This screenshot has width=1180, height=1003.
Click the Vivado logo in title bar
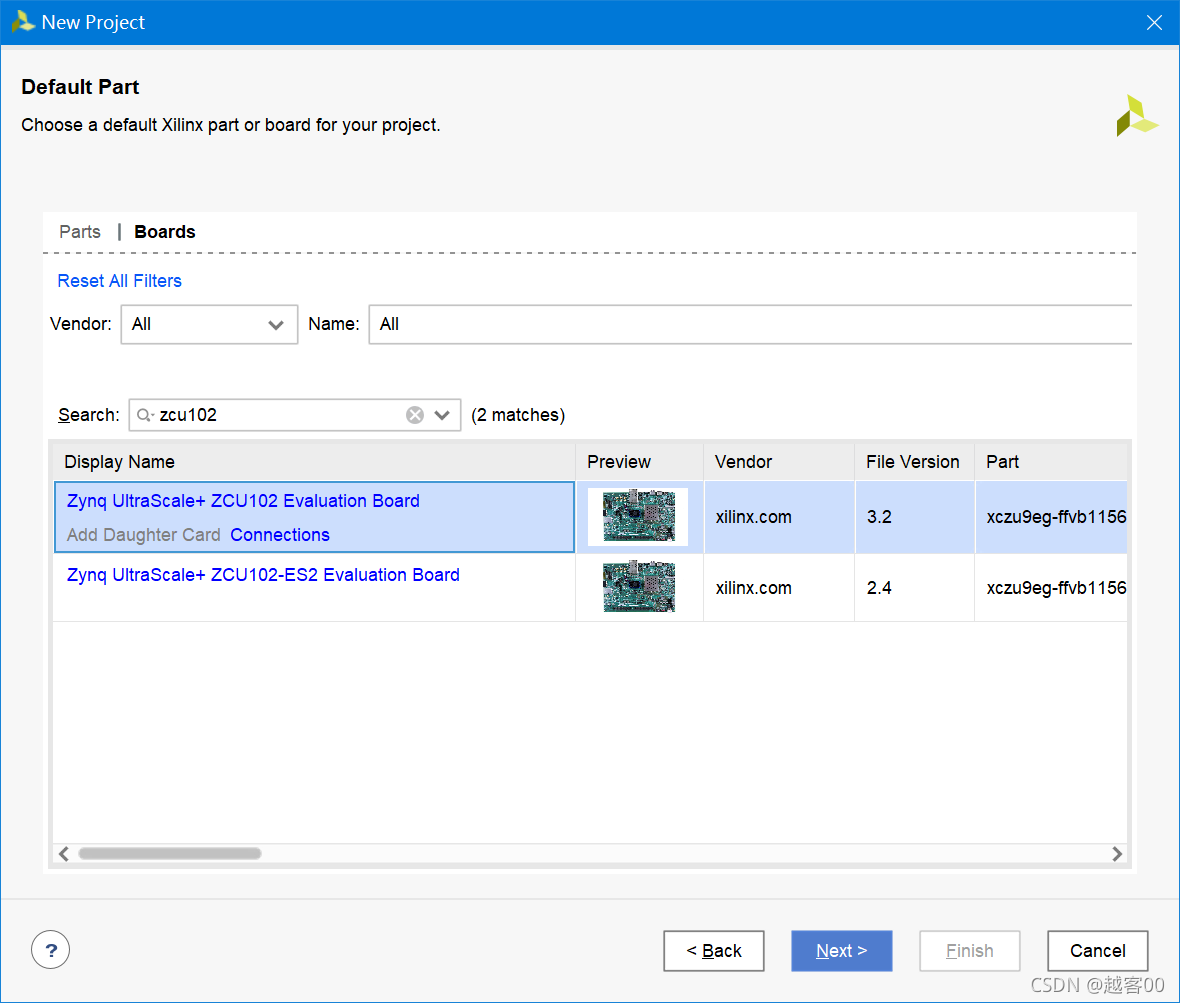pyautogui.click(x=23, y=22)
